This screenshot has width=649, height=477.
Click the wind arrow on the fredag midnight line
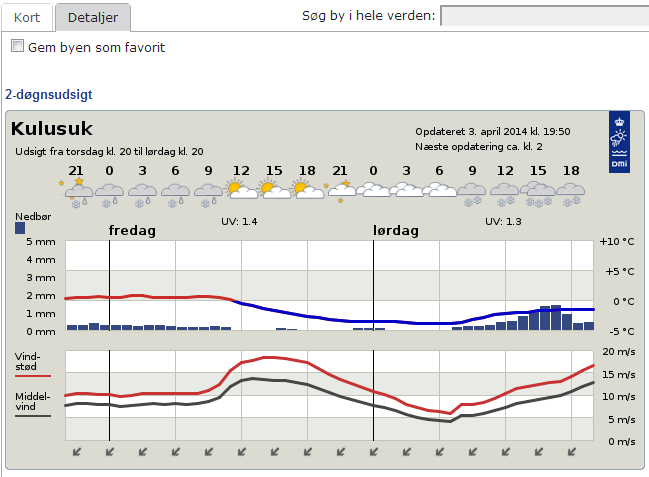click(109, 452)
